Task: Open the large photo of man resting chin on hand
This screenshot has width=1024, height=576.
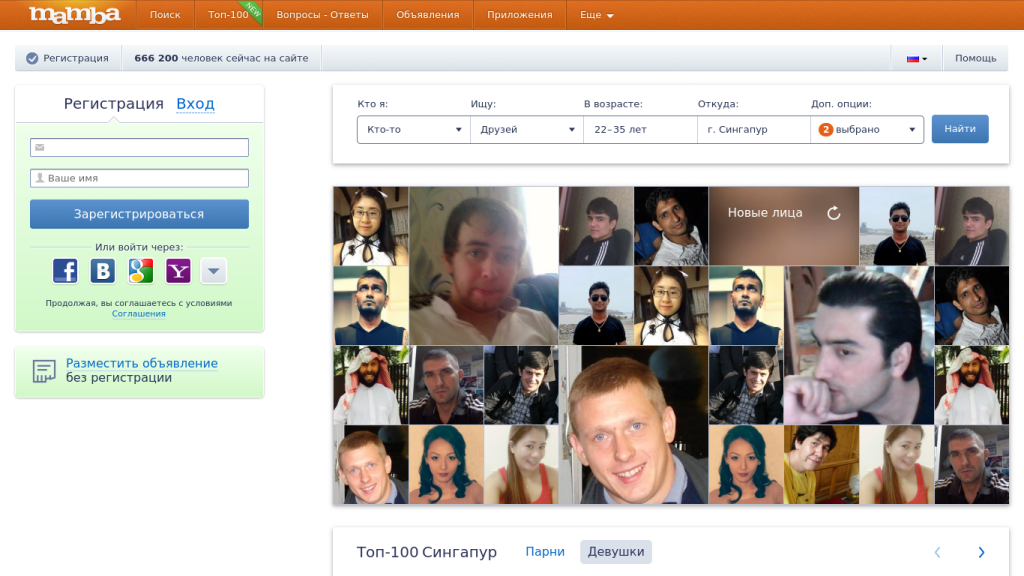Action: [x=859, y=345]
